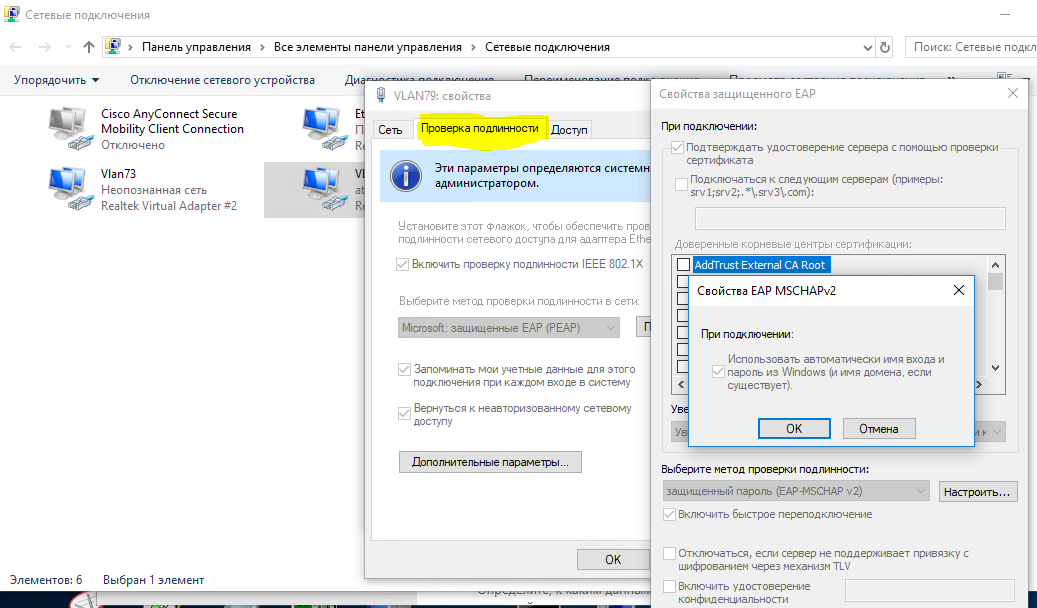Toggle server certificate verification checkbox
1037x608 pixels.
(x=677, y=147)
